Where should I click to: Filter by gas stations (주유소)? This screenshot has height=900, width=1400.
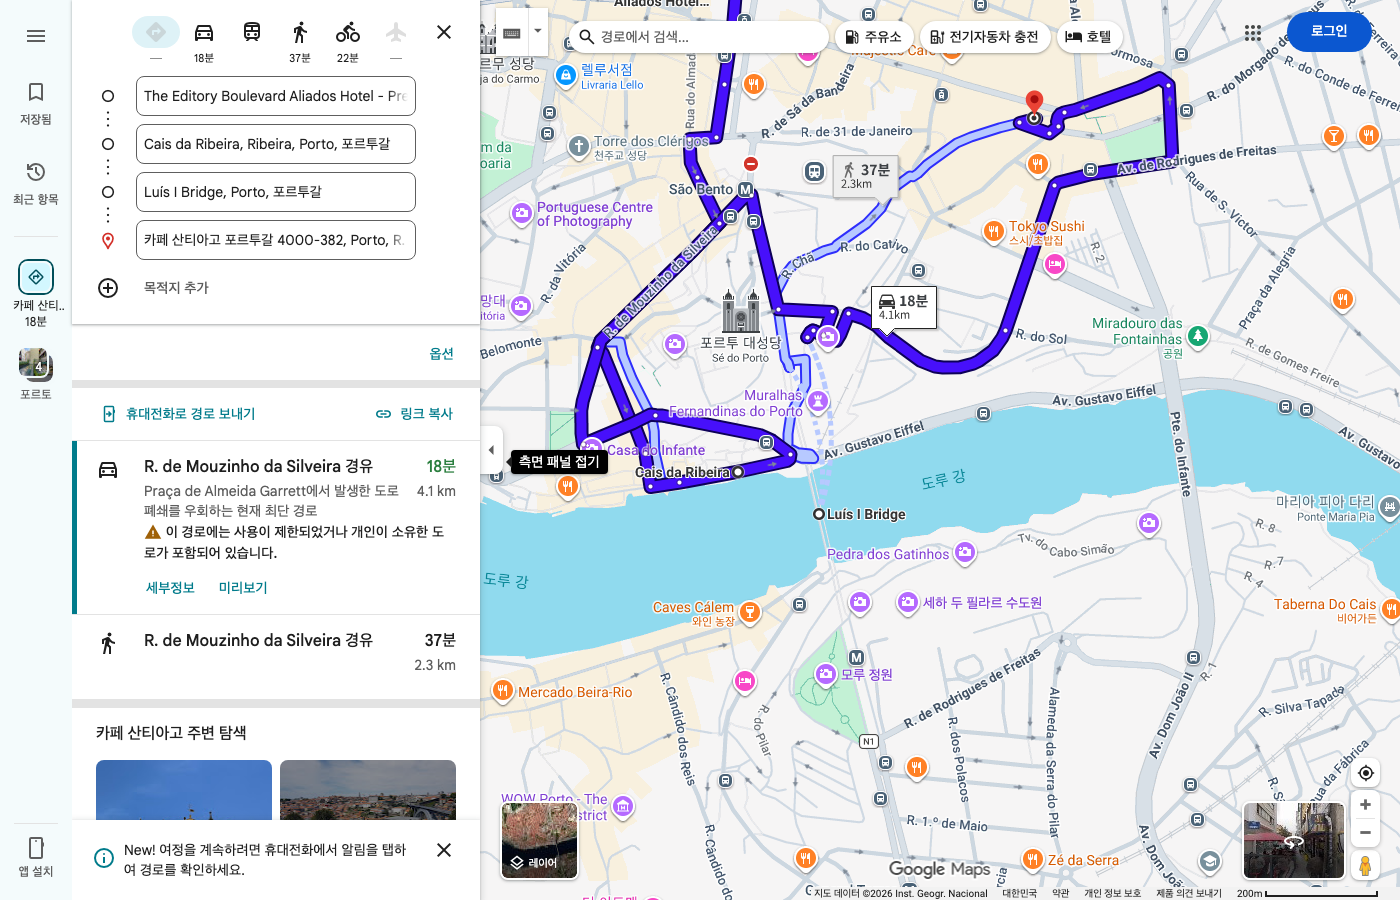(873, 37)
